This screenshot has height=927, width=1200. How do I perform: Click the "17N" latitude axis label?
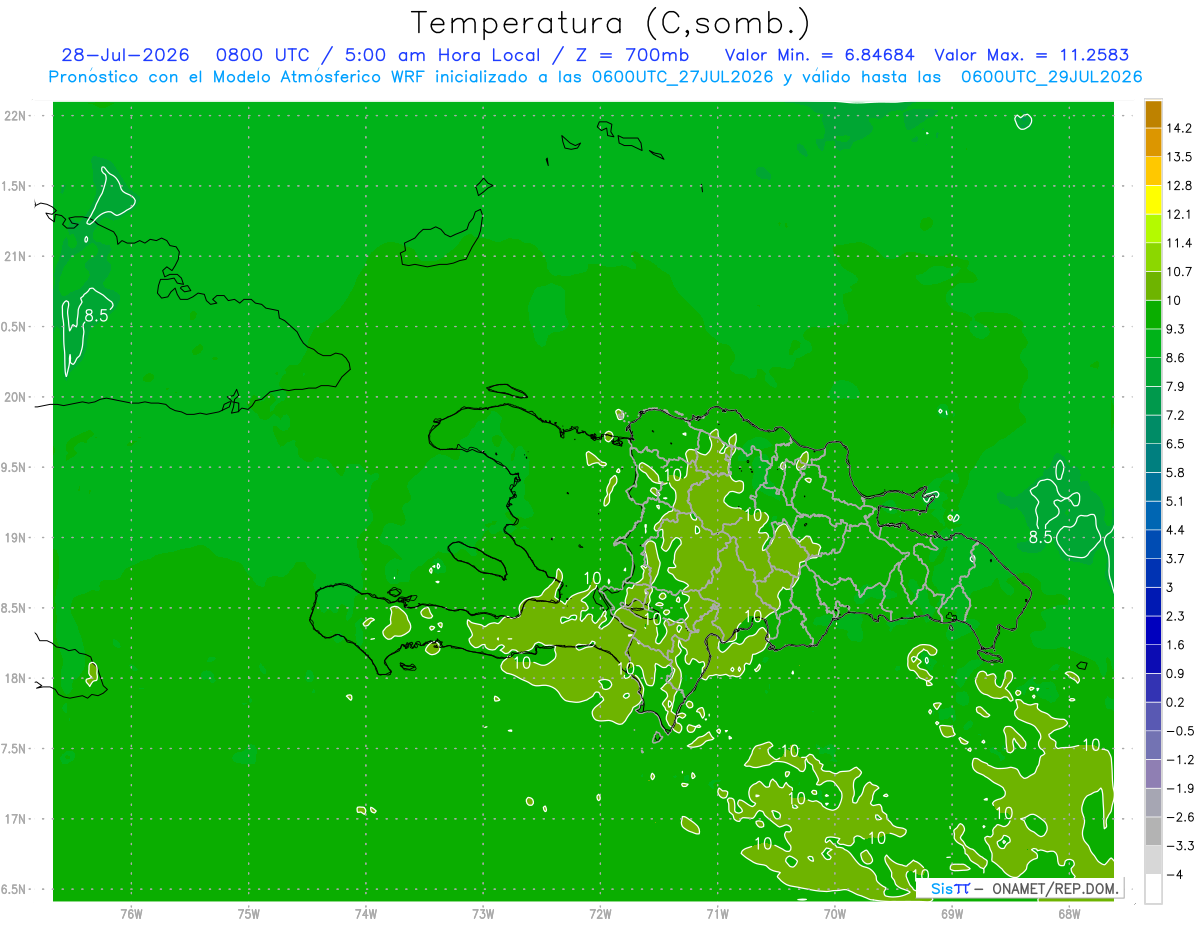pyautogui.click(x=14, y=819)
